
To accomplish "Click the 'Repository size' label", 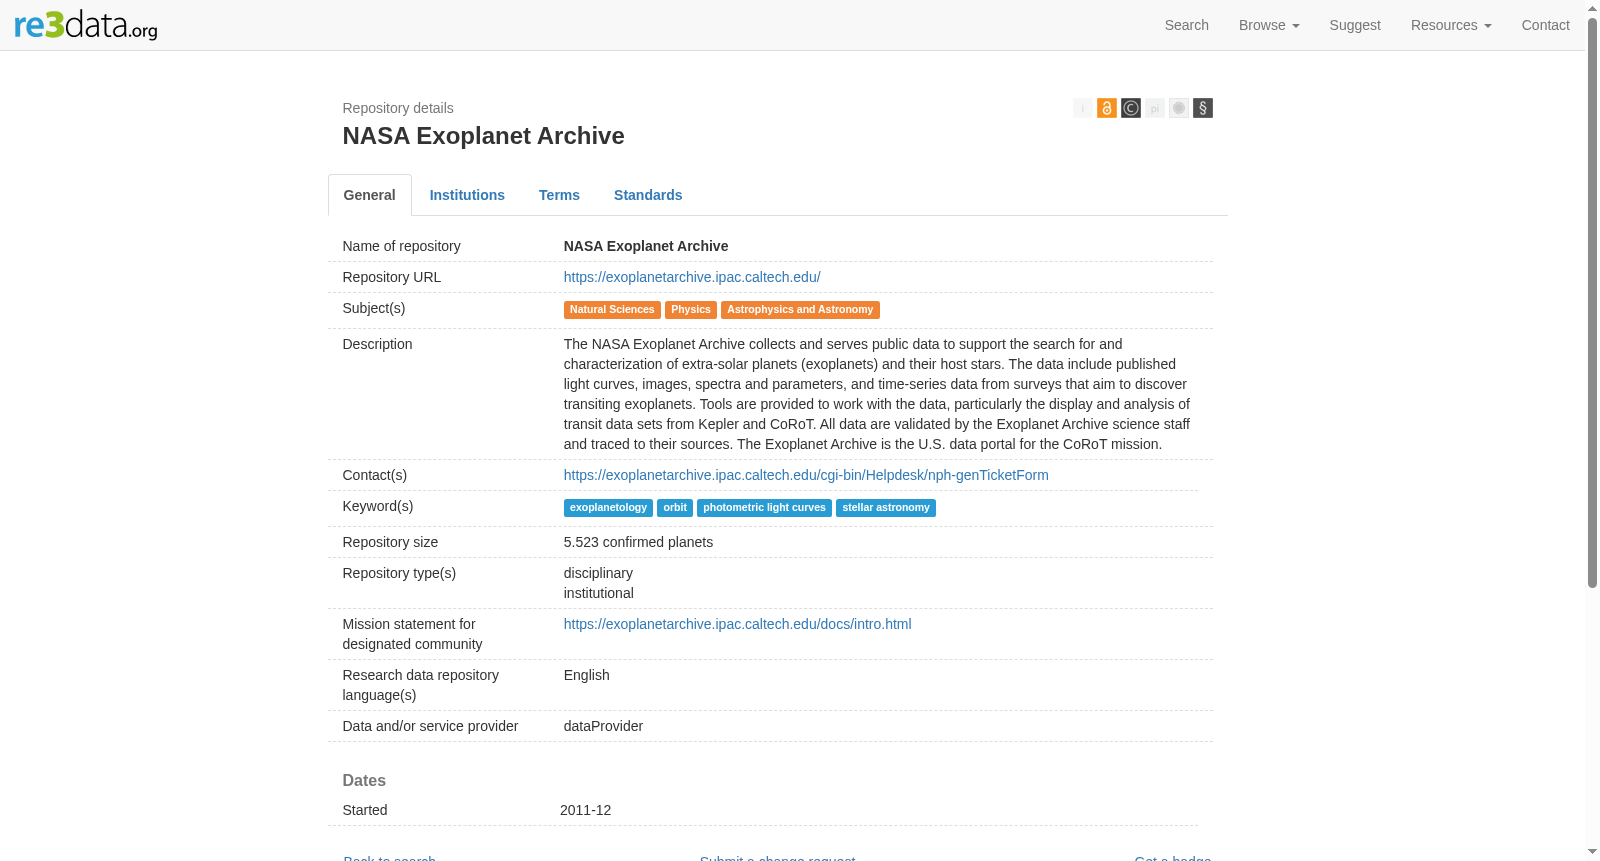I will 390,542.
